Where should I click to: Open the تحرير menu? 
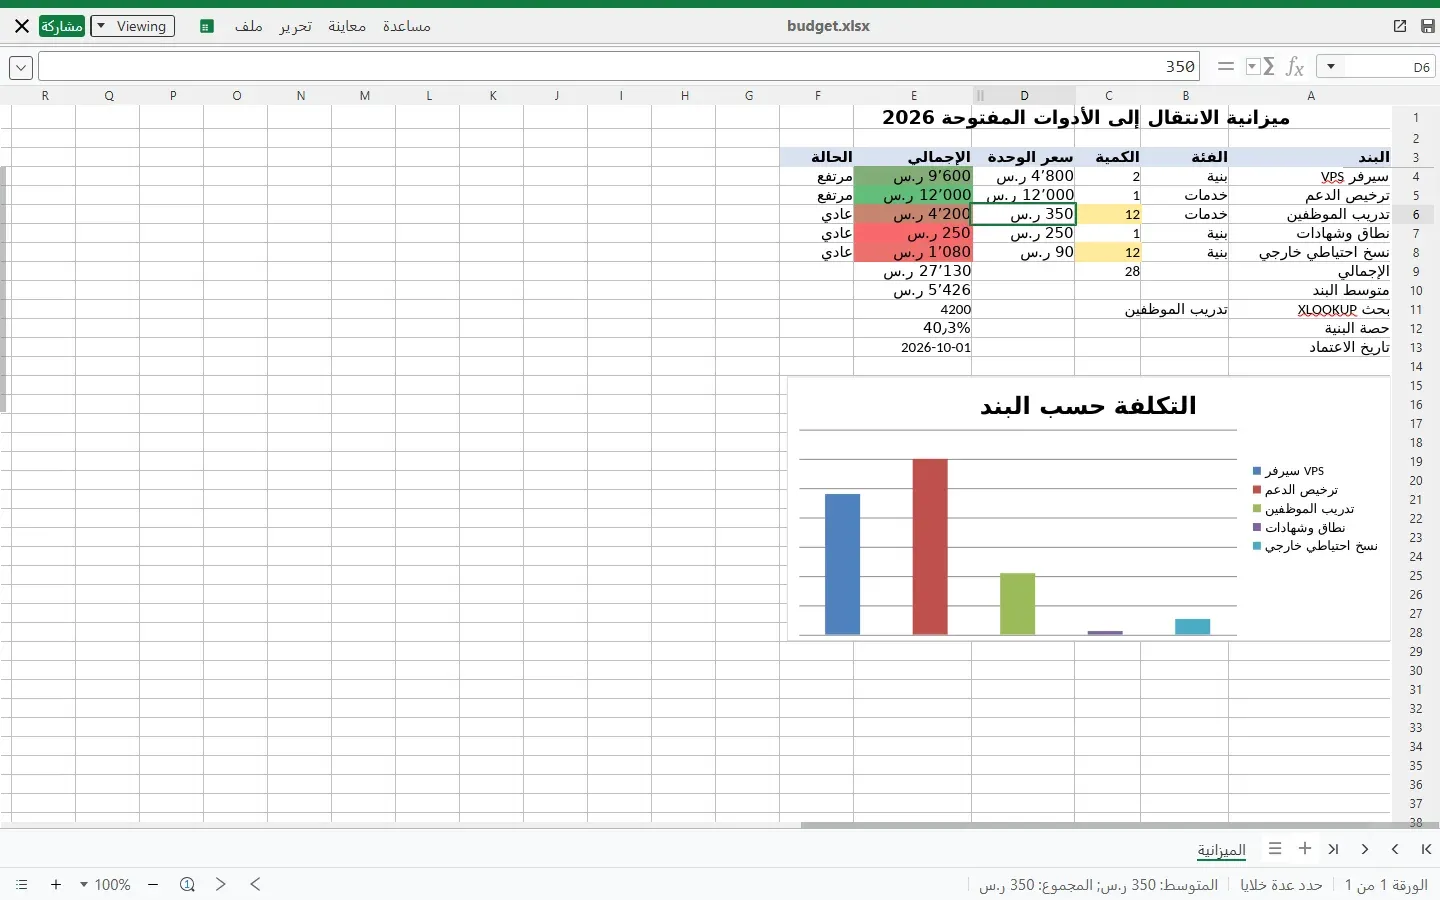point(295,26)
